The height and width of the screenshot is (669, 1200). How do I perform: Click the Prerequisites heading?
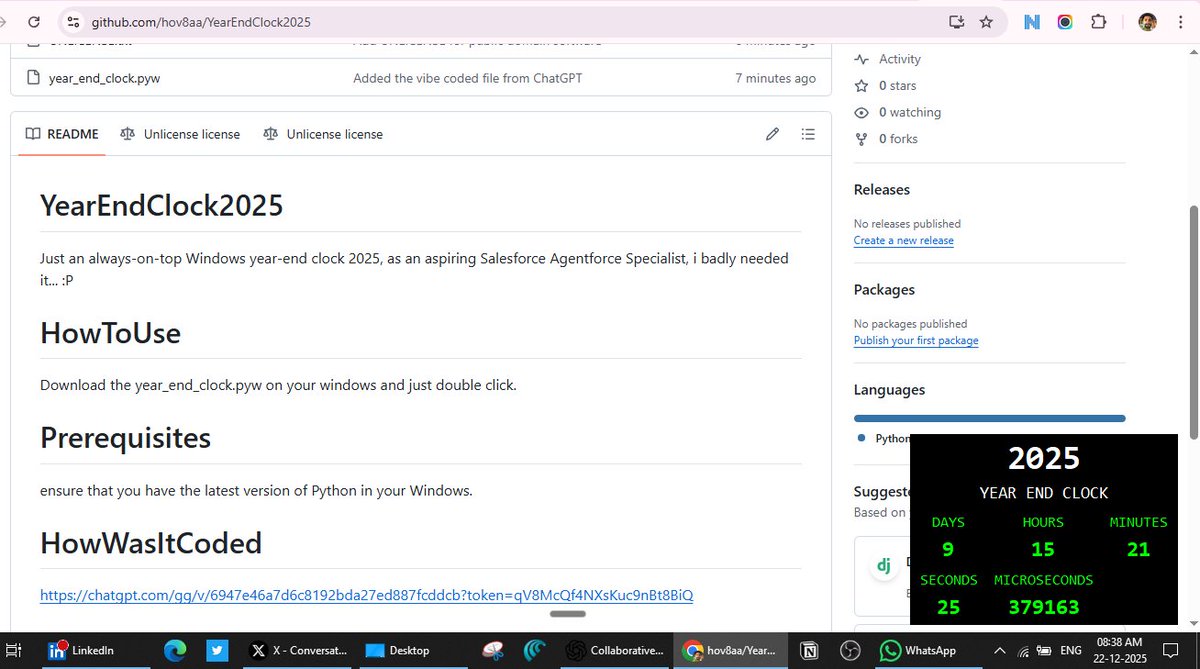point(125,438)
